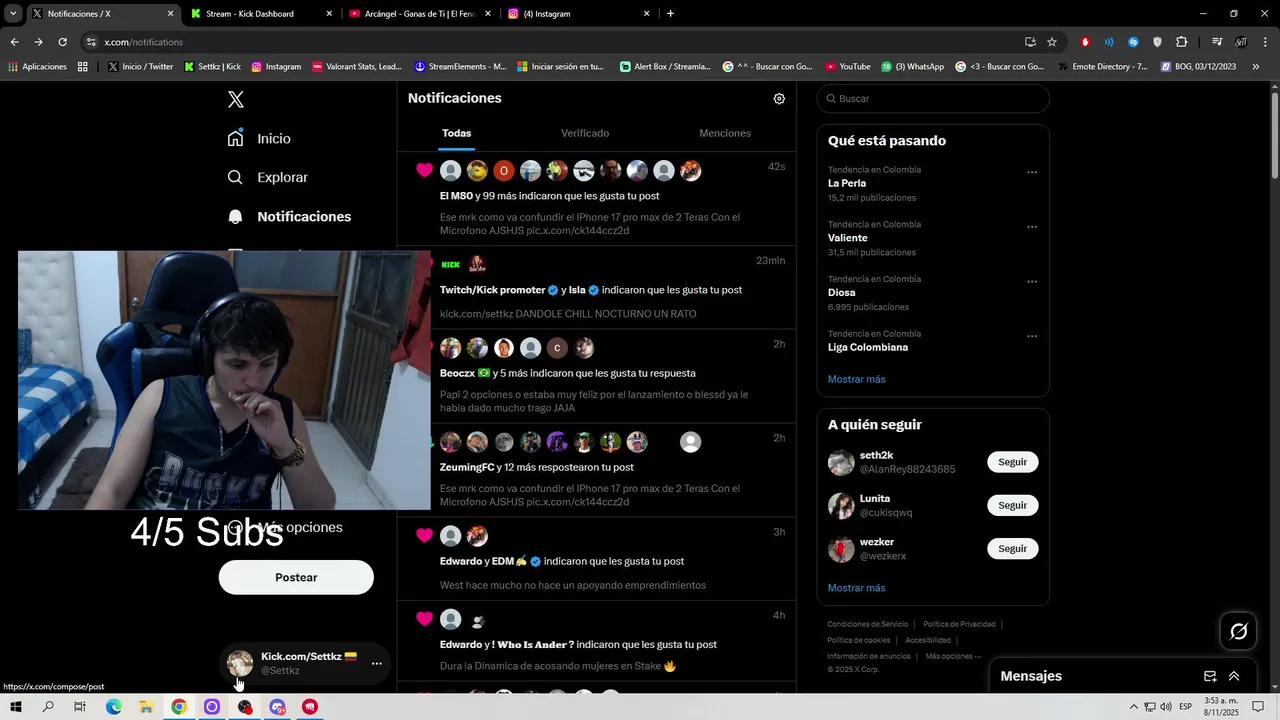Open Microsoft Edge from taskbar
The width and height of the screenshot is (1280, 720).
114,707
